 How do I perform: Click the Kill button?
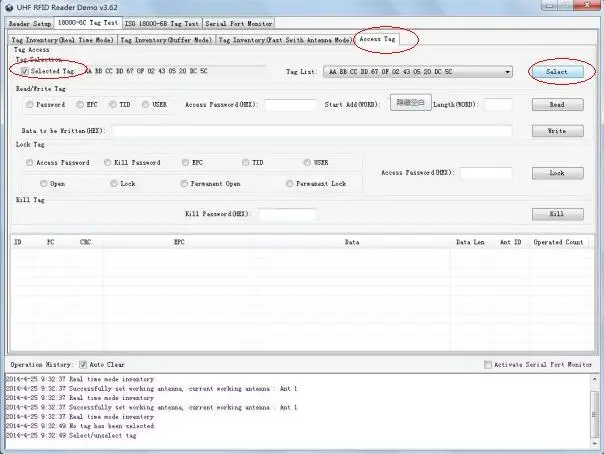click(557, 214)
